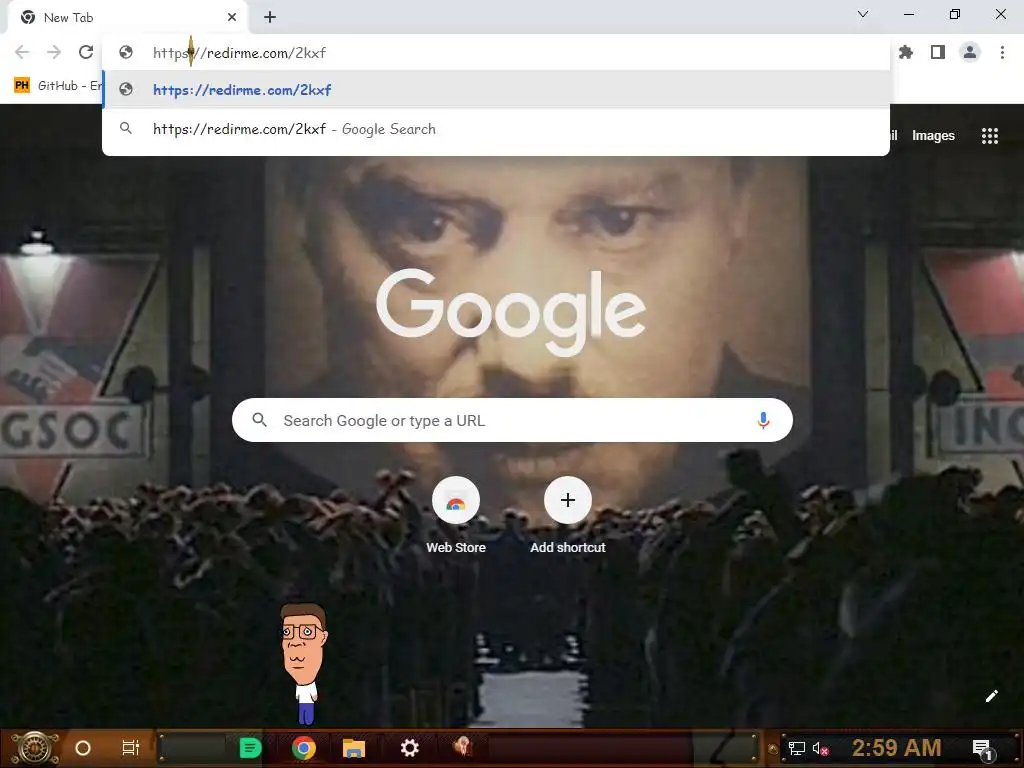Open the 2:59 AM clock

[897, 748]
